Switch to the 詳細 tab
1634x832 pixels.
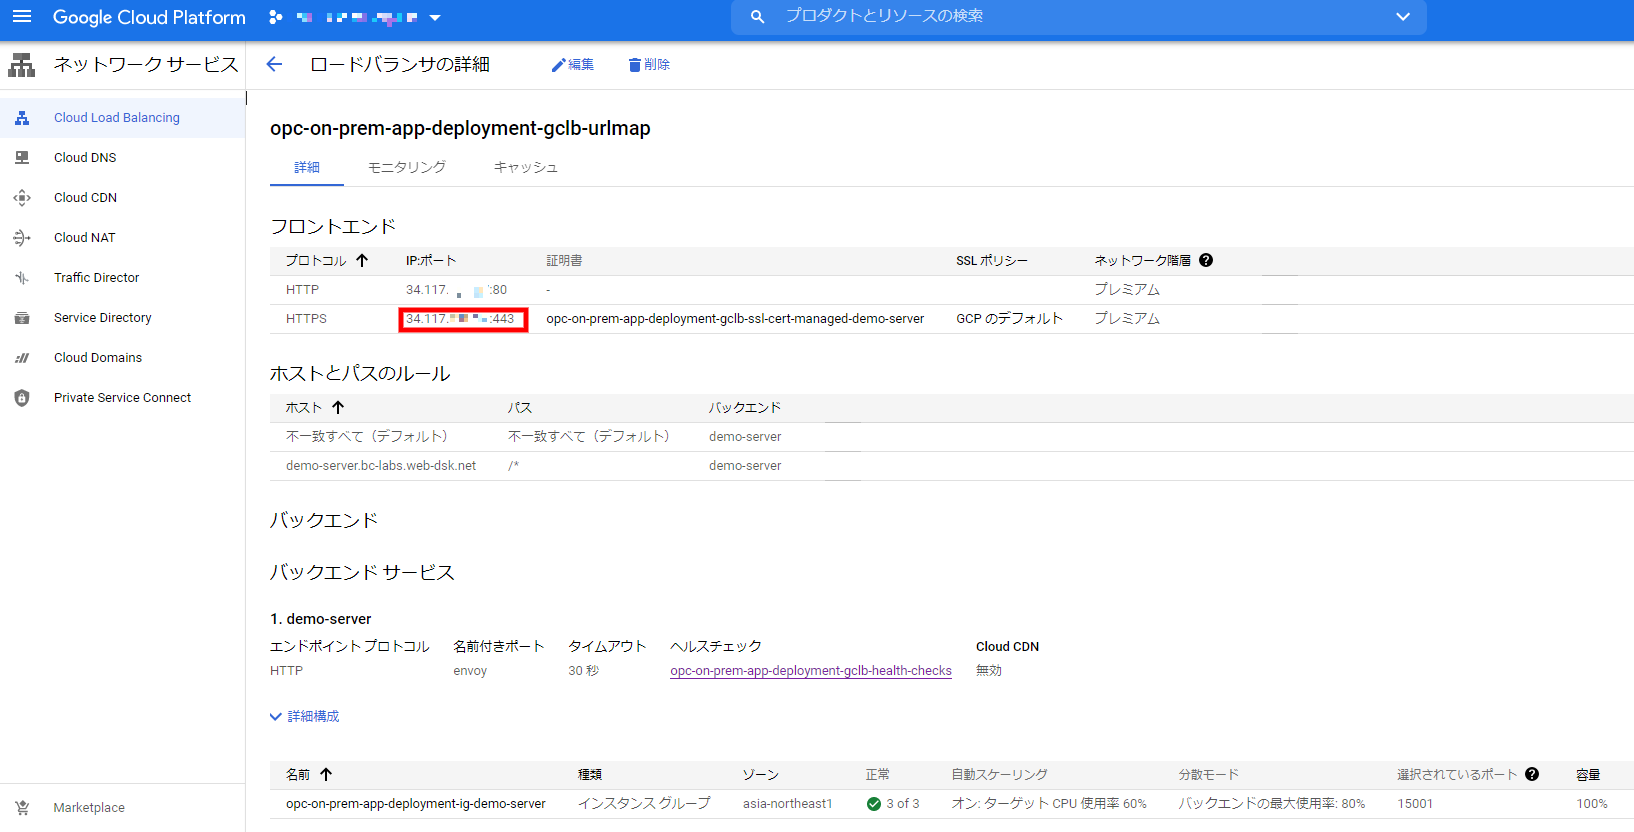[307, 167]
